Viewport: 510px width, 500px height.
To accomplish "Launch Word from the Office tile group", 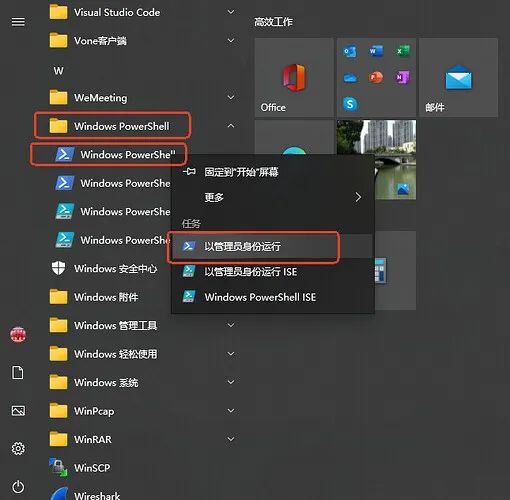I will tap(376, 51).
